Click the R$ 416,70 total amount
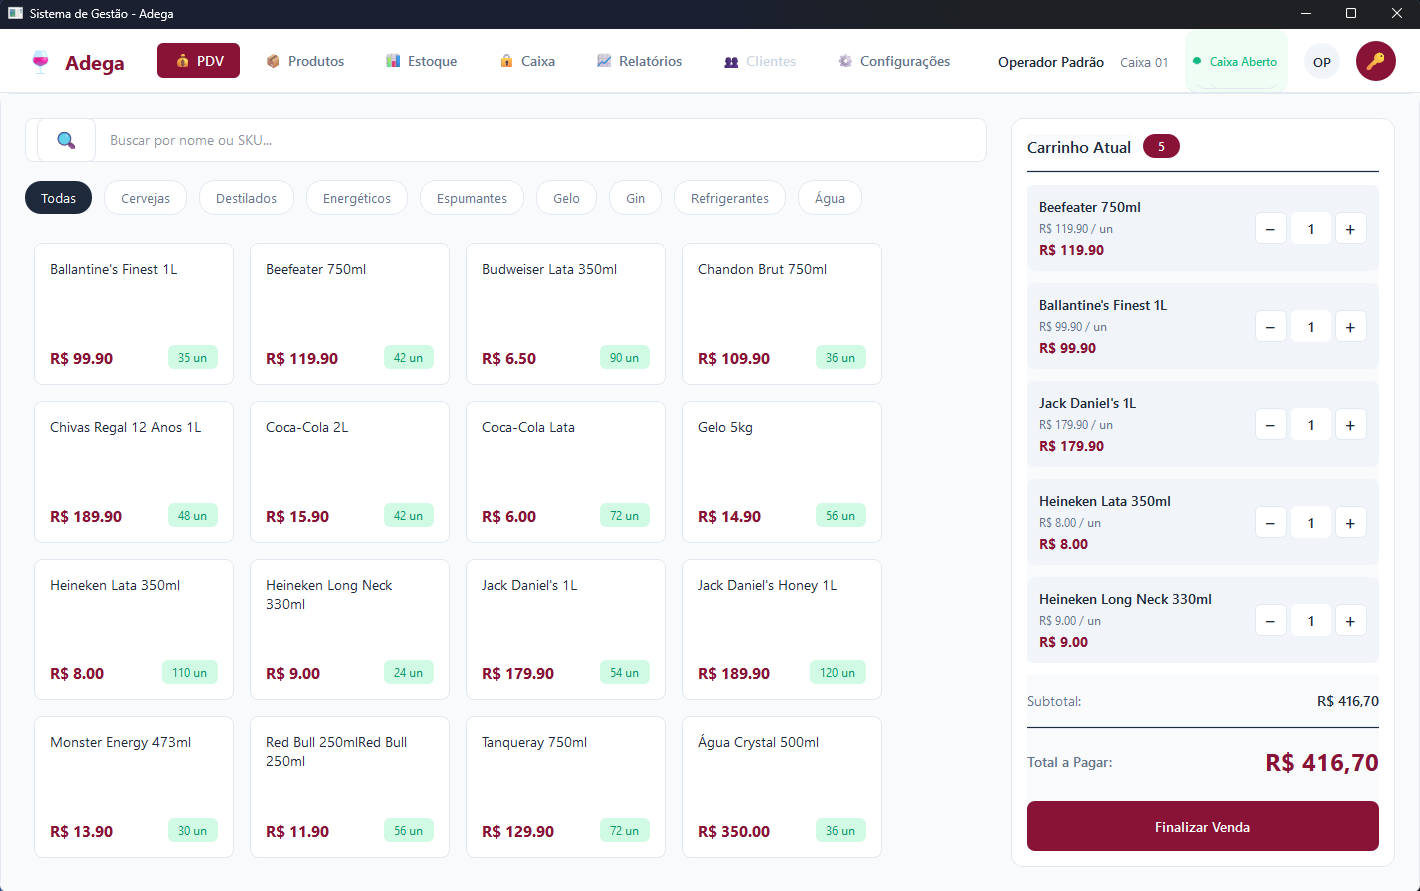 click(1322, 762)
